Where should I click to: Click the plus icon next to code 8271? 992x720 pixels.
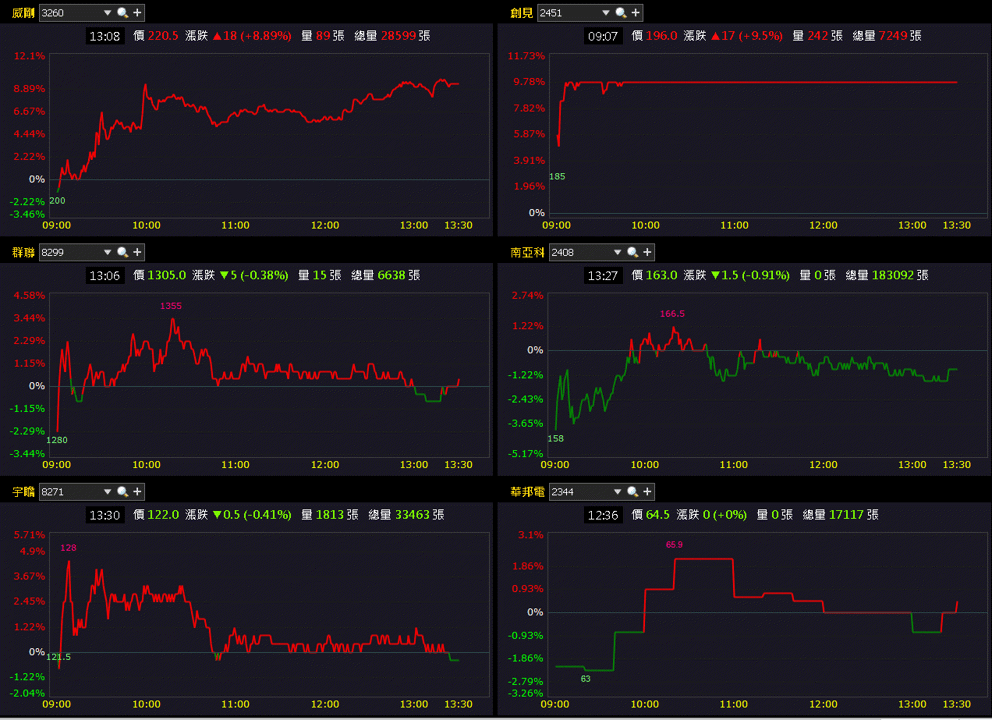click(137, 492)
